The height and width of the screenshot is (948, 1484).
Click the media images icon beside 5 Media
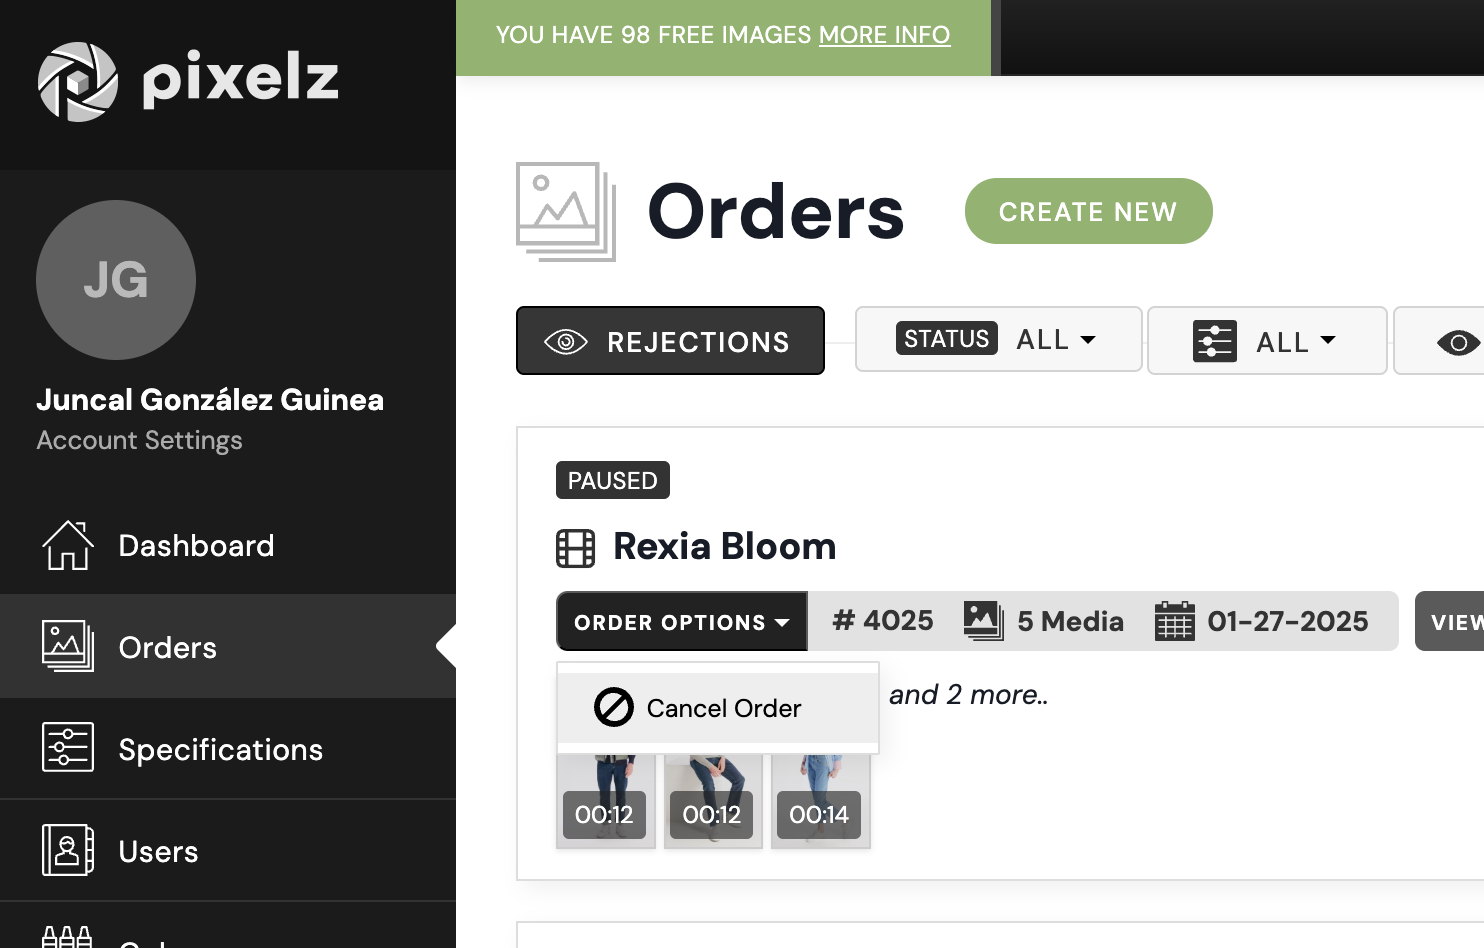pos(983,621)
